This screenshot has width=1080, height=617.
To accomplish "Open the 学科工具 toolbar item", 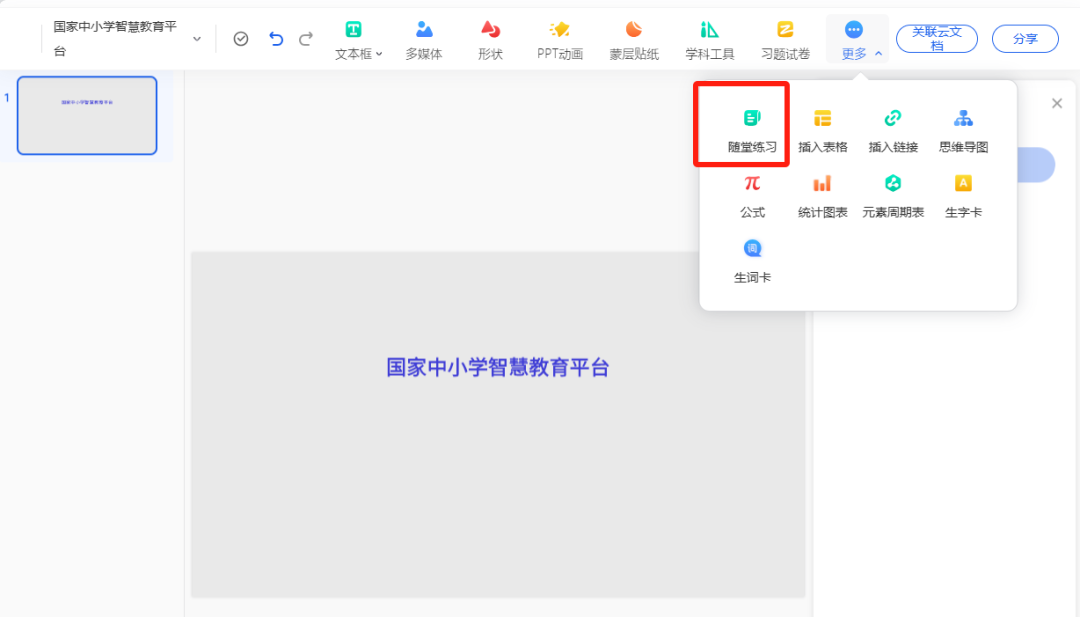I will click(x=709, y=40).
